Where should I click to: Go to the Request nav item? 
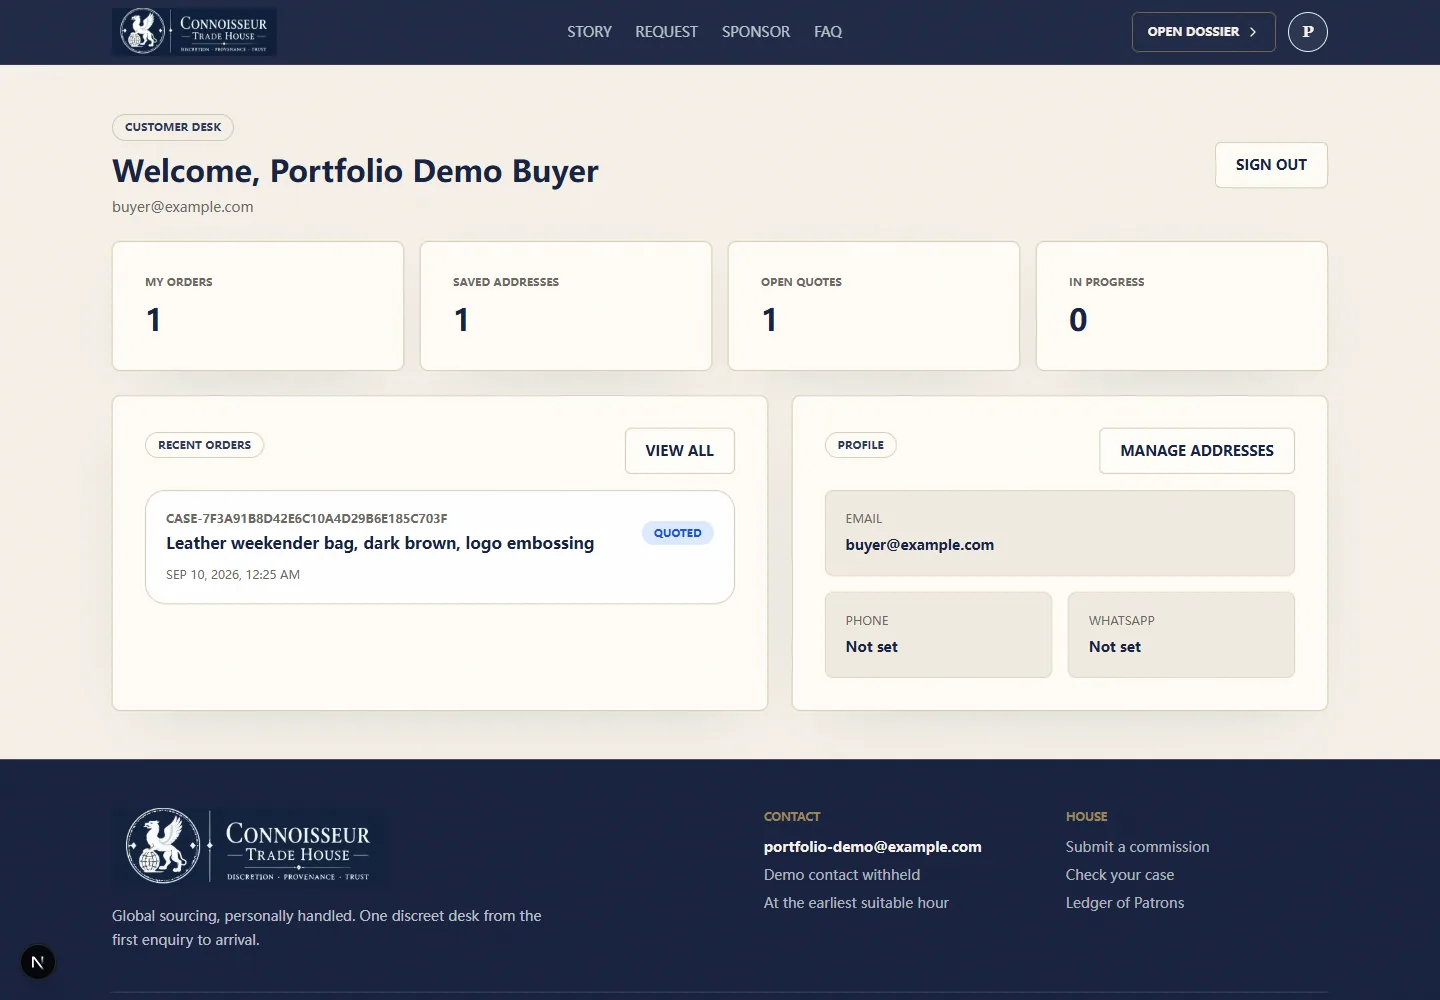click(x=666, y=32)
